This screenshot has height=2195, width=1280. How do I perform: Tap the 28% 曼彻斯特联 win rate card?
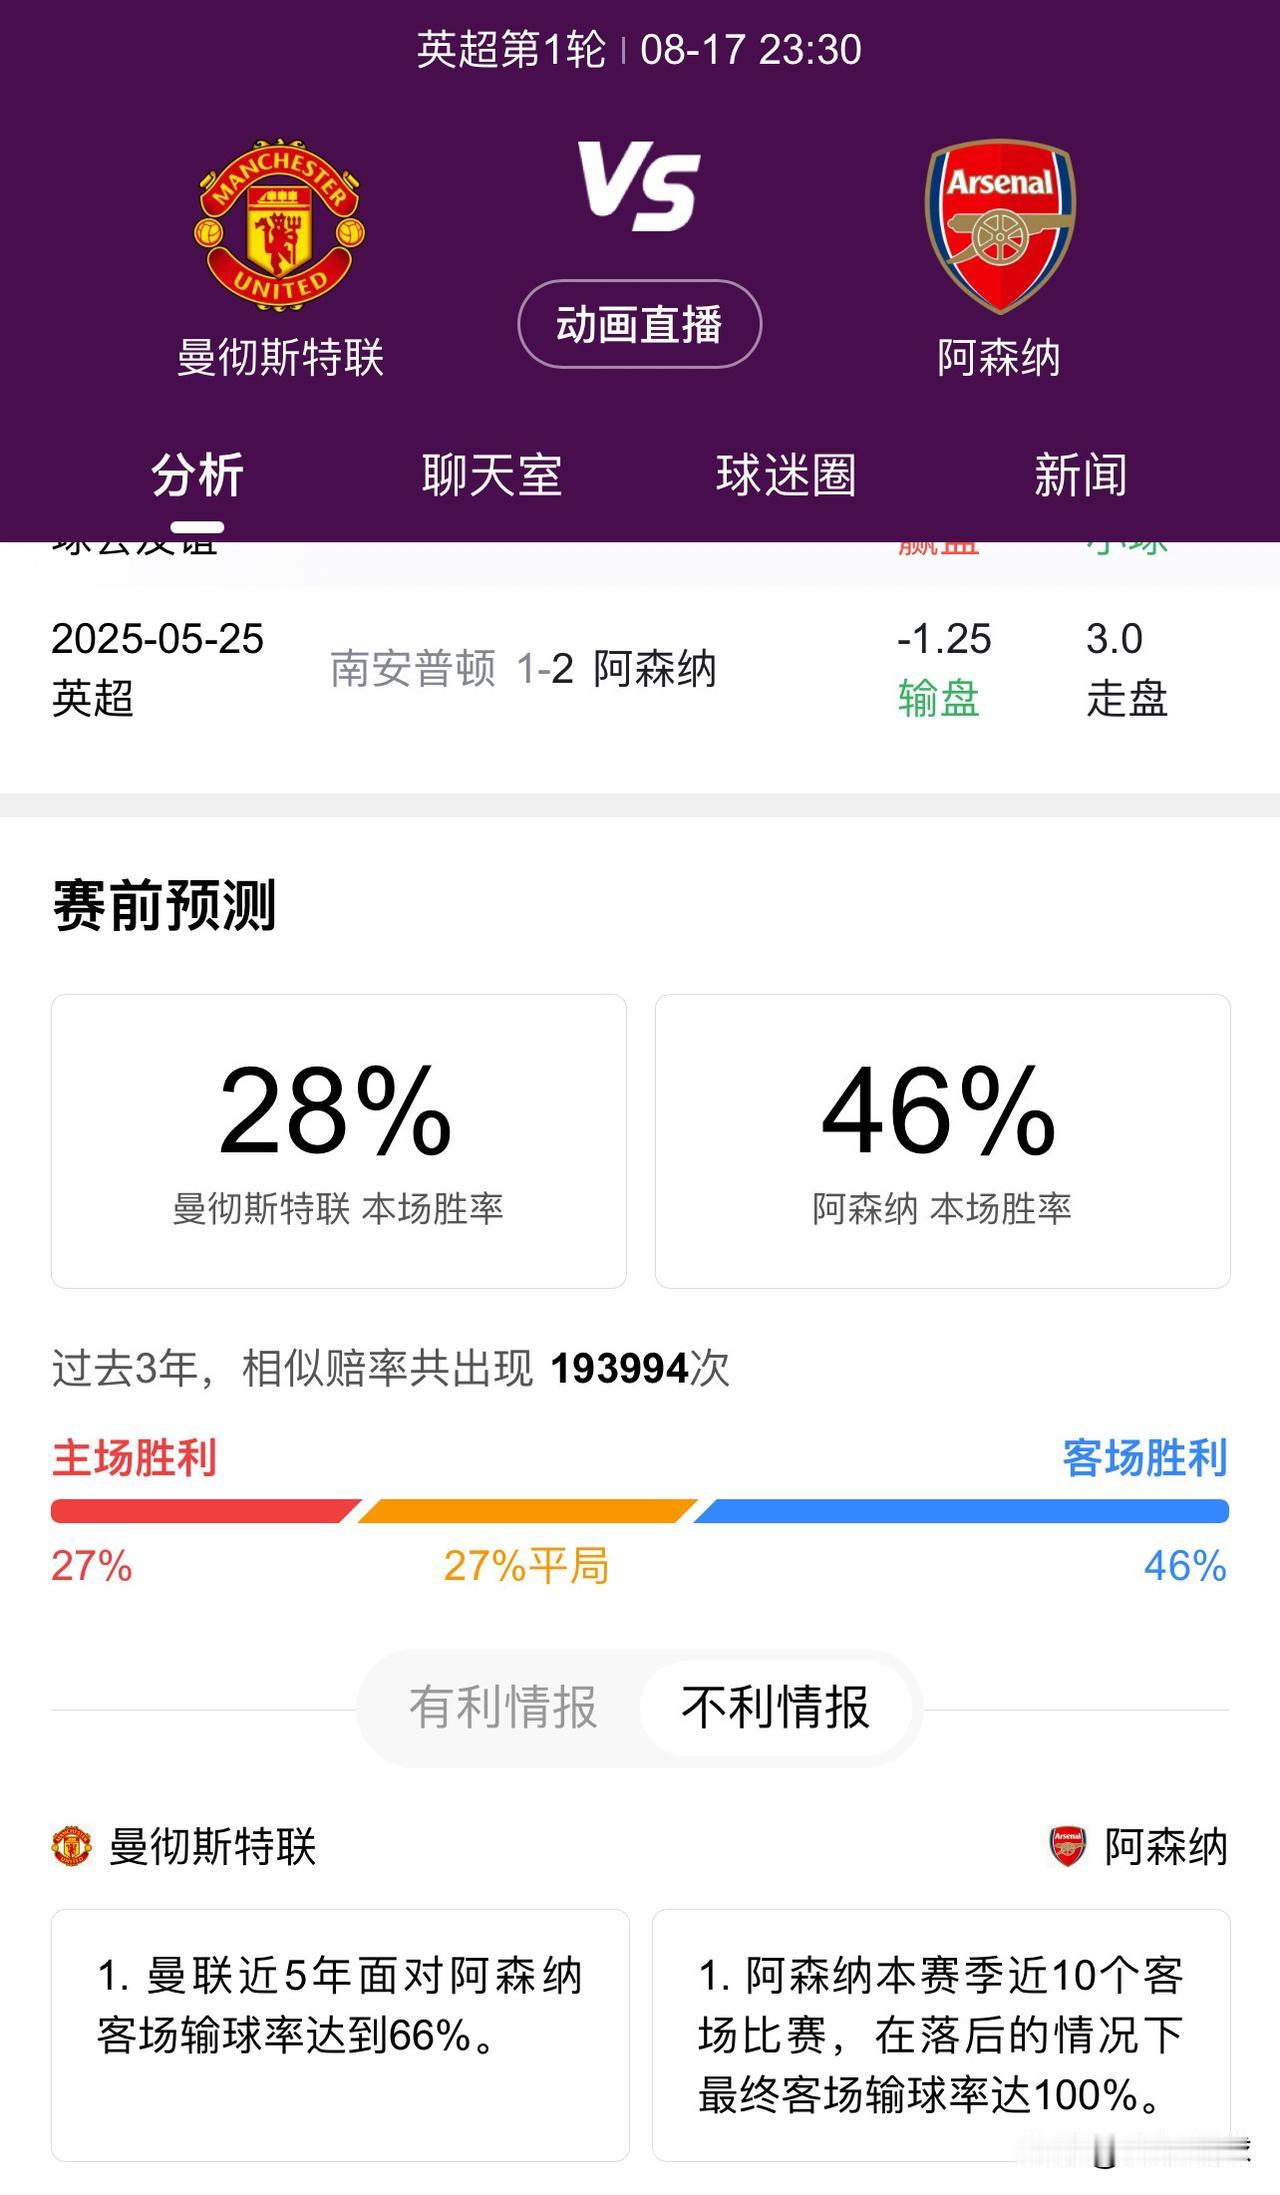[x=339, y=1141]
